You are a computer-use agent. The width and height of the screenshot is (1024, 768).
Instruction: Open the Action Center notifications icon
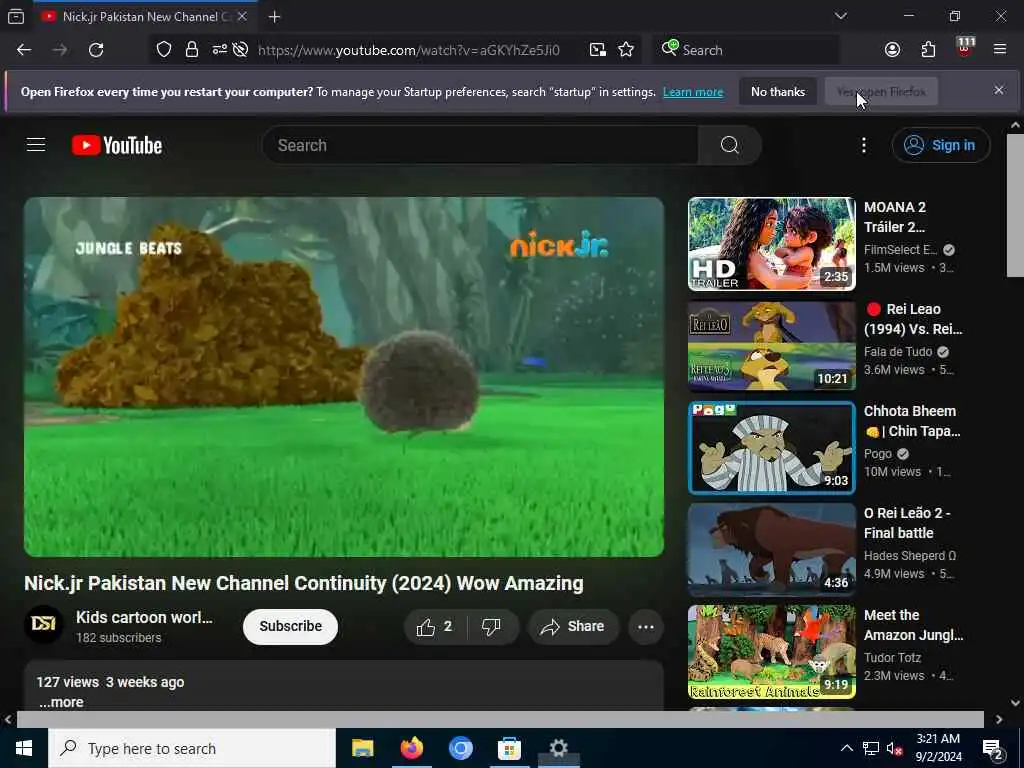coord(993,750)
